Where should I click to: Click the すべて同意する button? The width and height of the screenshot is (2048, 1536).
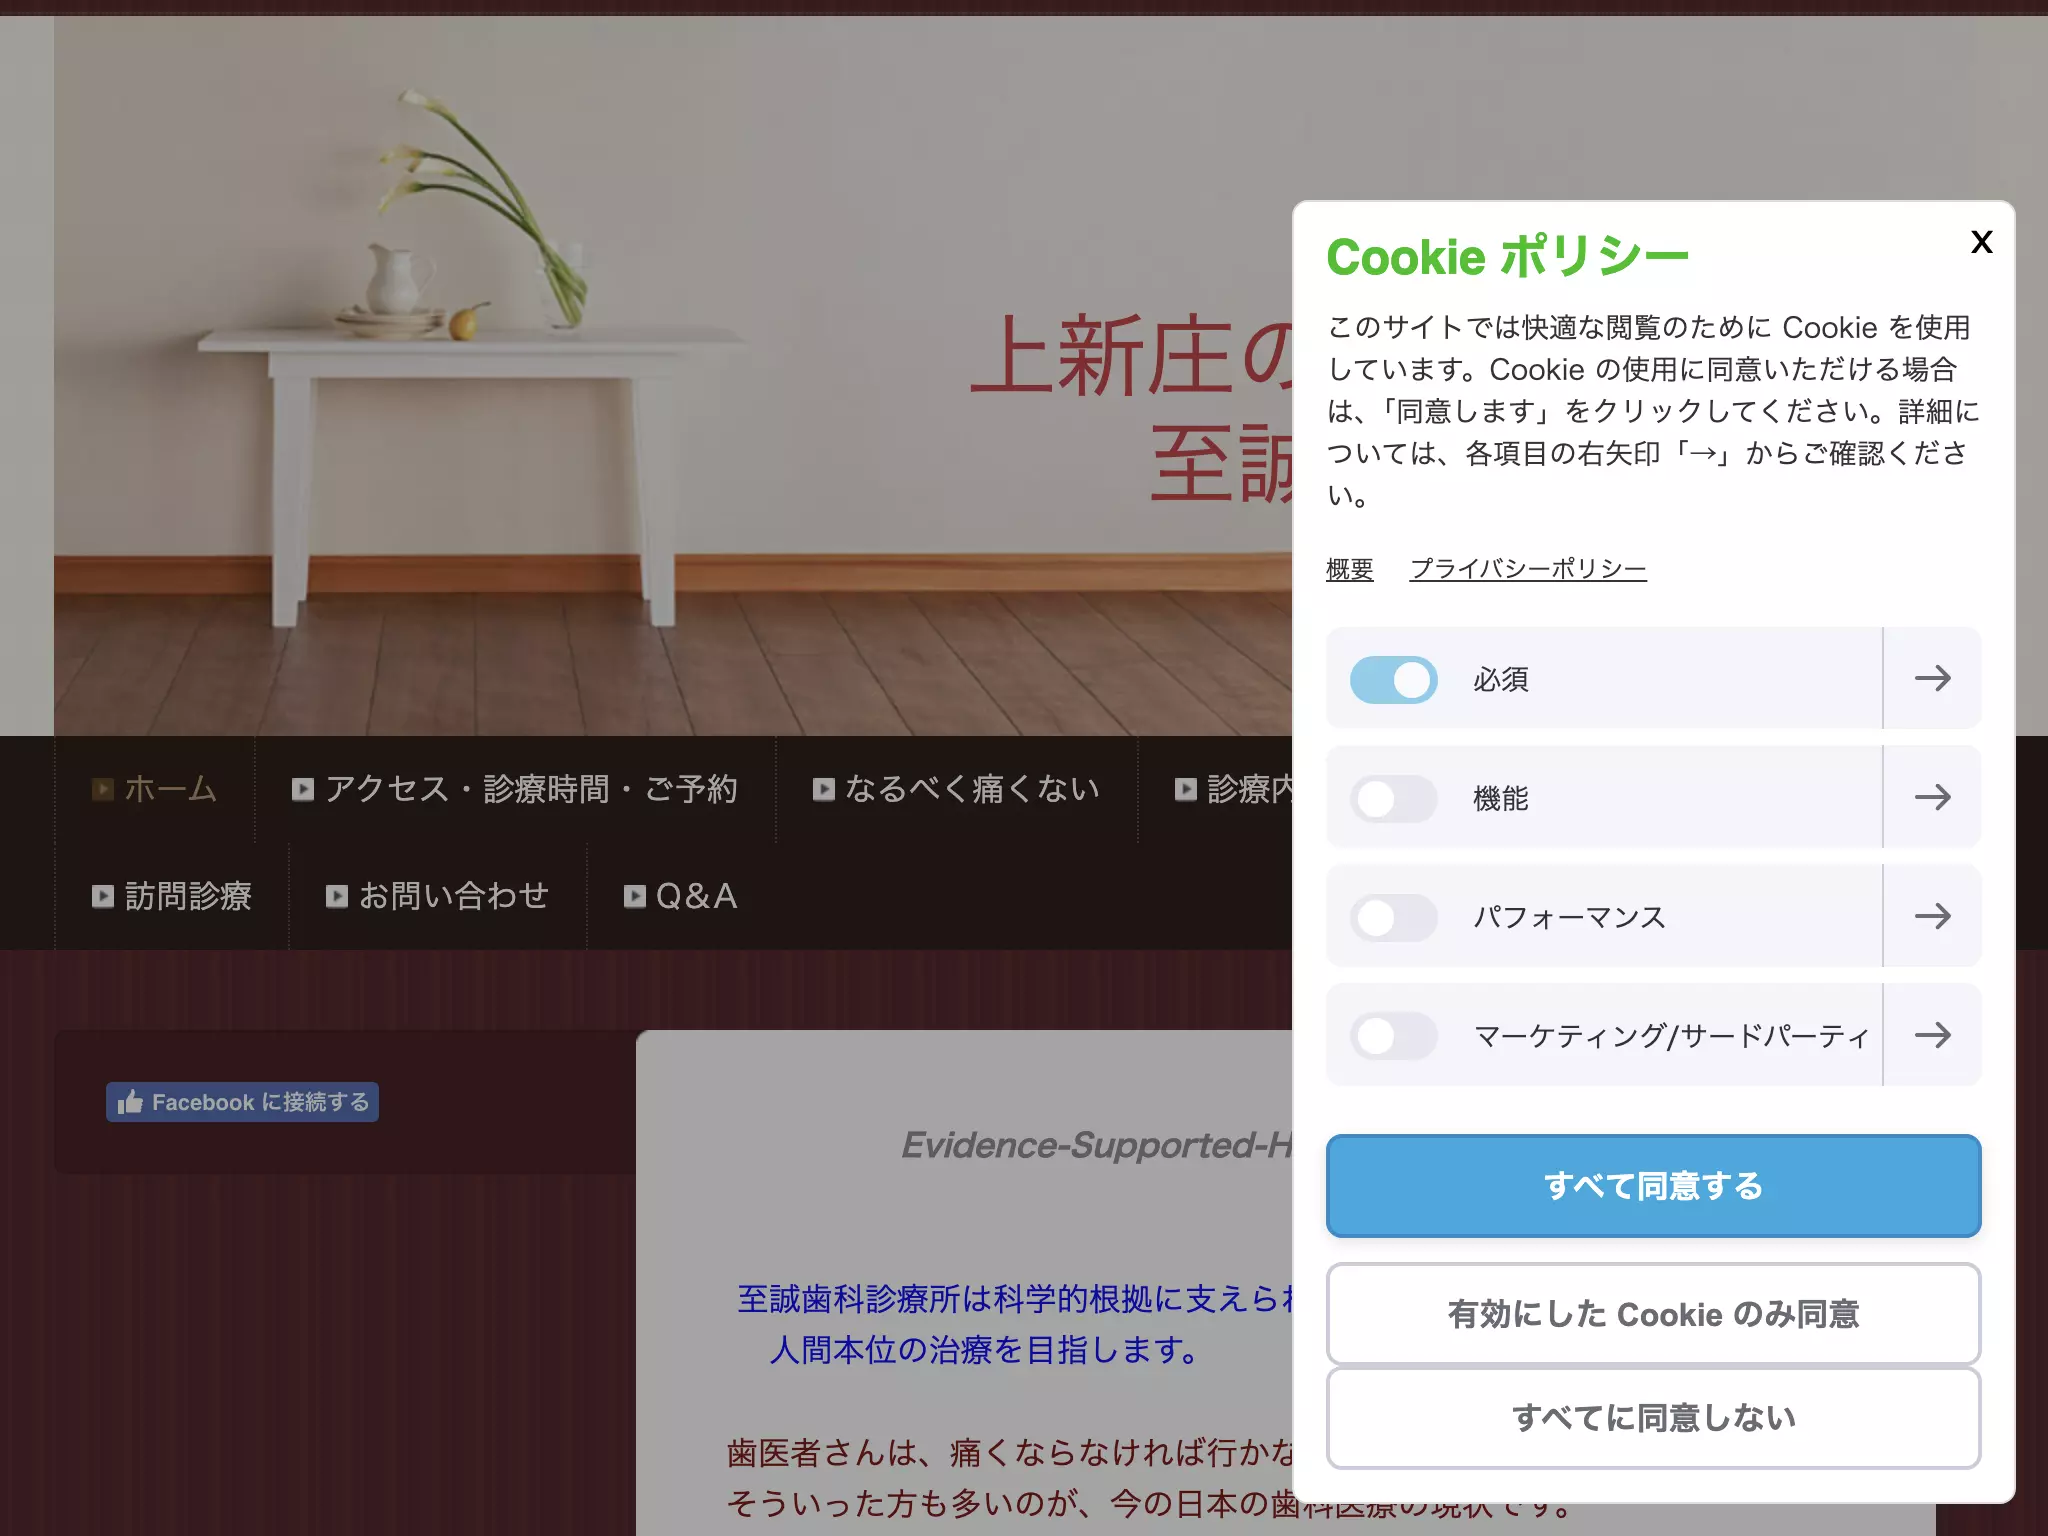(1653, 1186)
